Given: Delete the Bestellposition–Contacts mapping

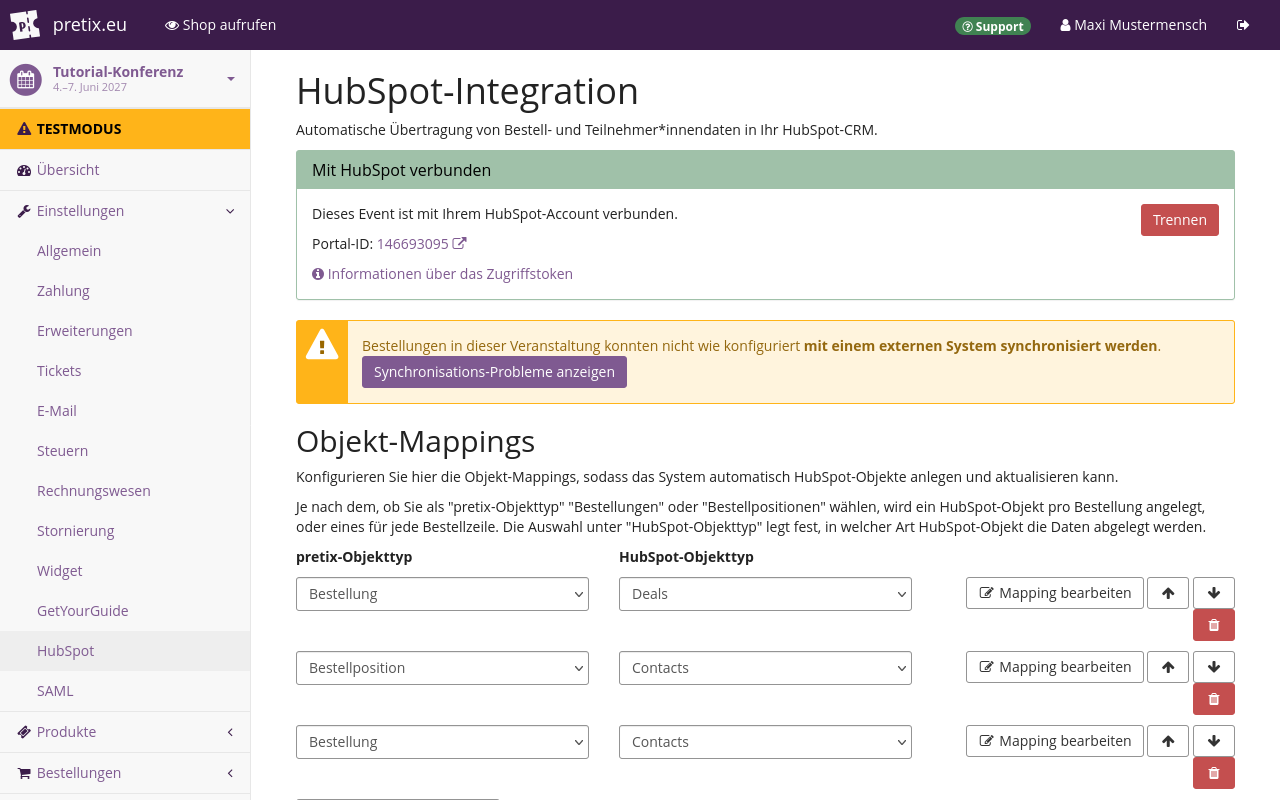Looking at the screenshot, I should click(1214, 699).
